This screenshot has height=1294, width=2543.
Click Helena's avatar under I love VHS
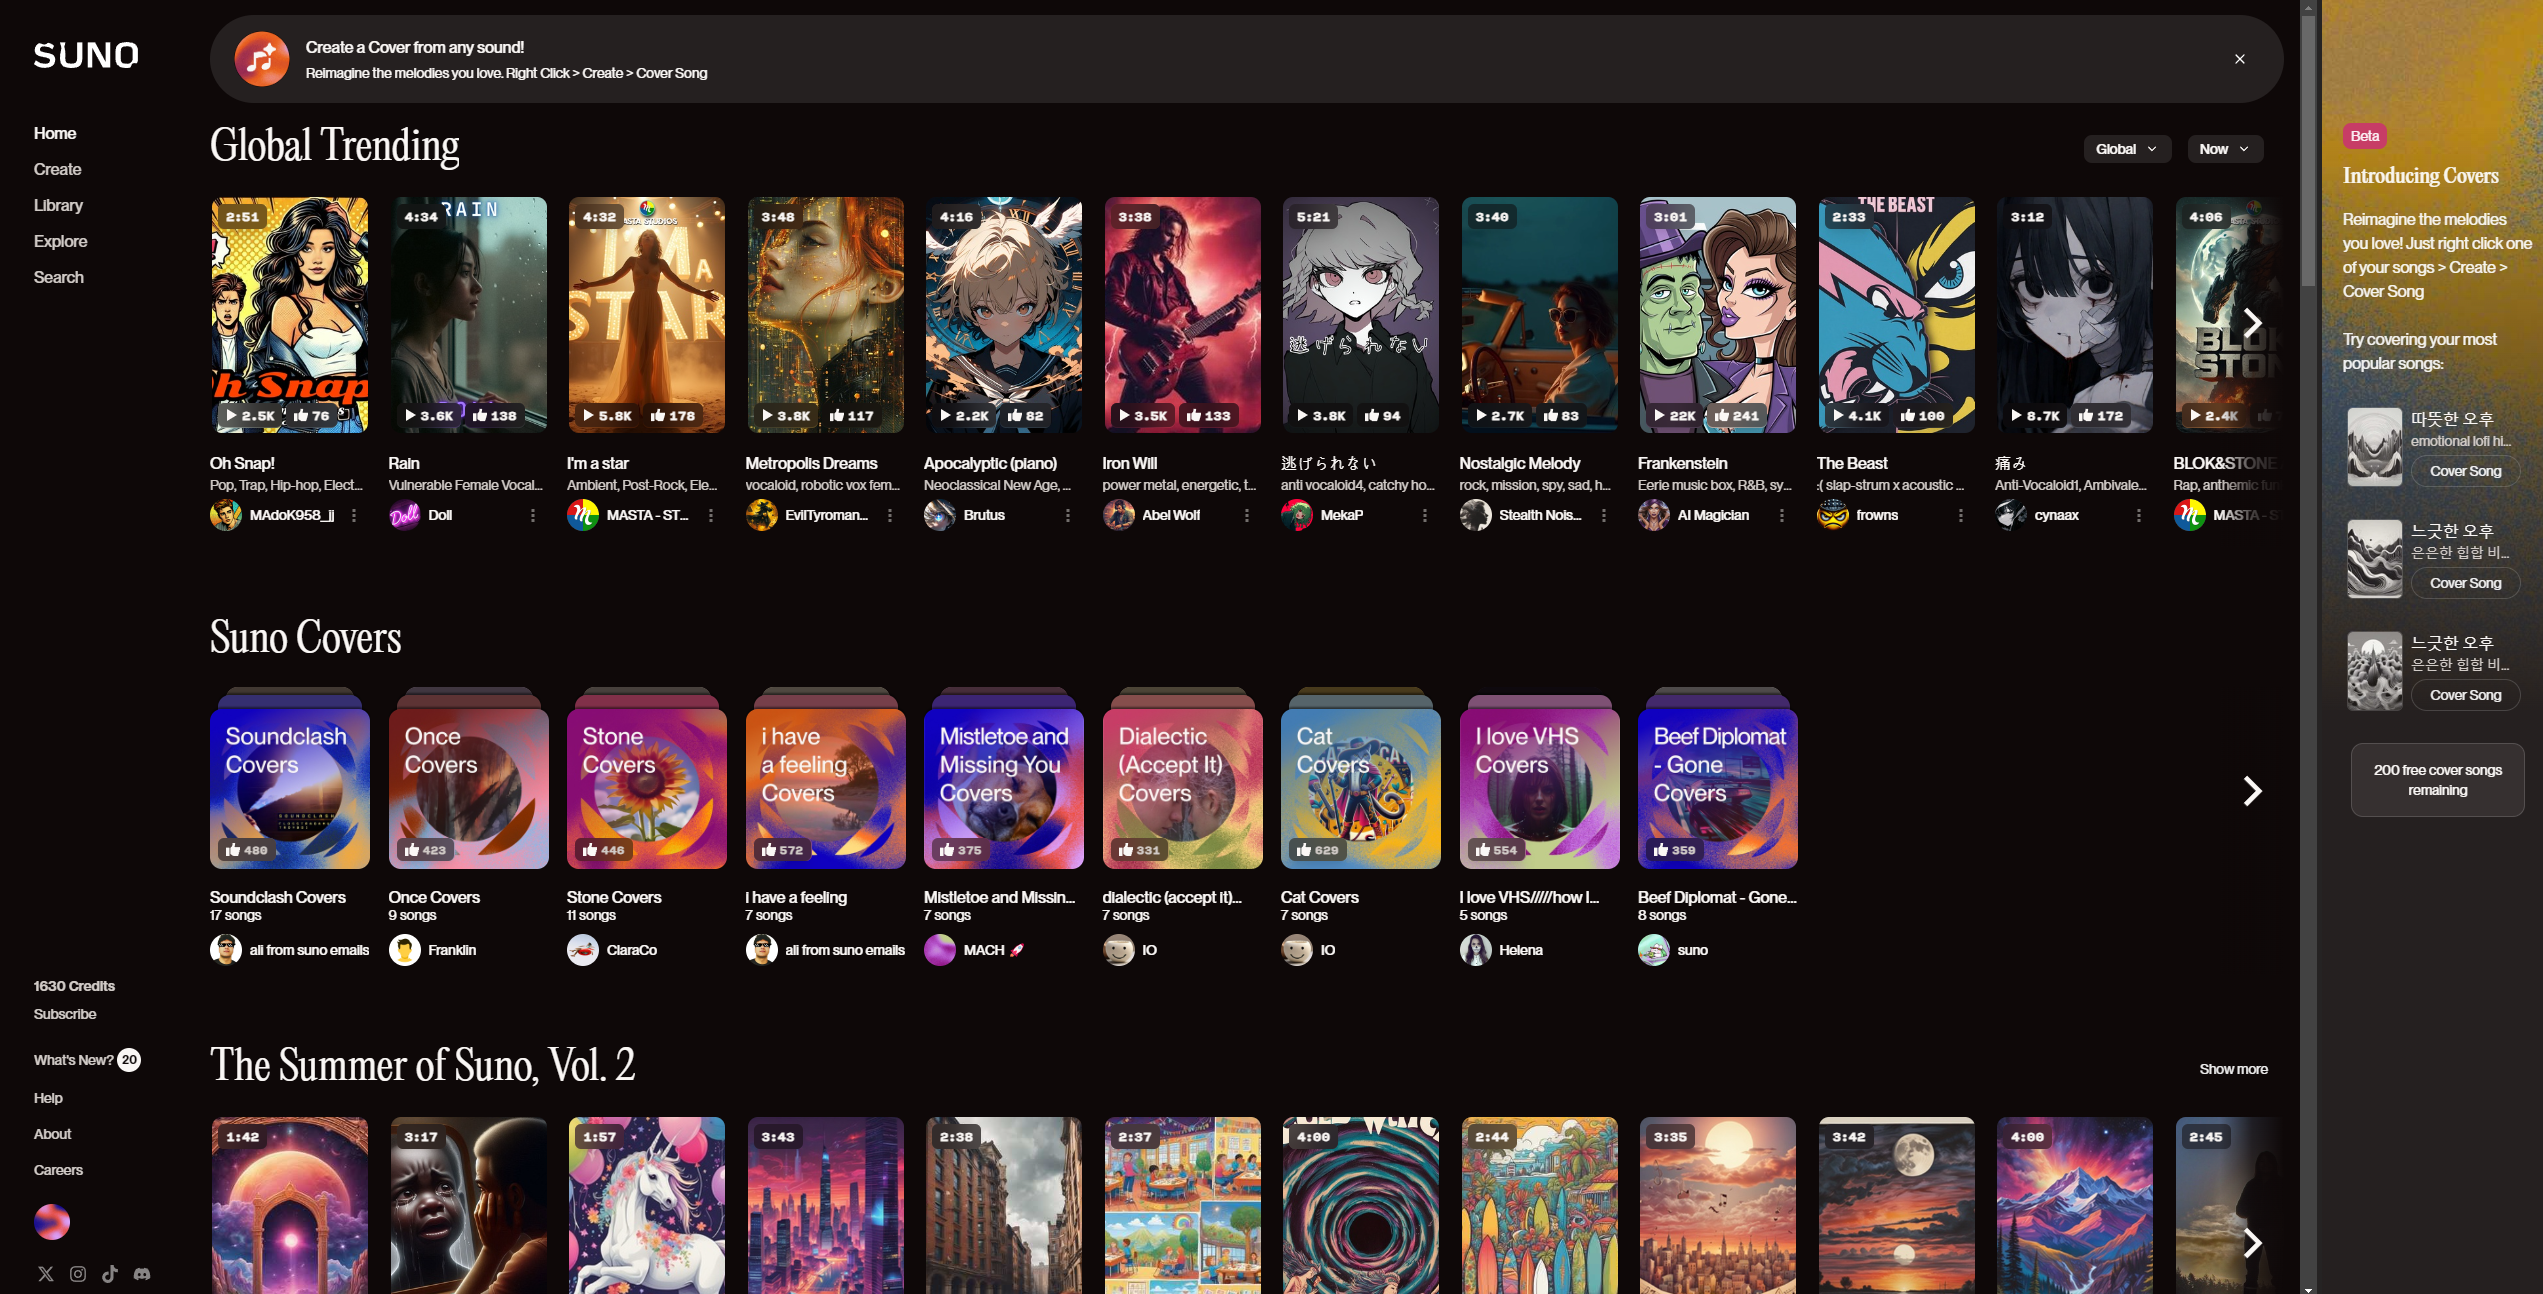click(1476, 950)
